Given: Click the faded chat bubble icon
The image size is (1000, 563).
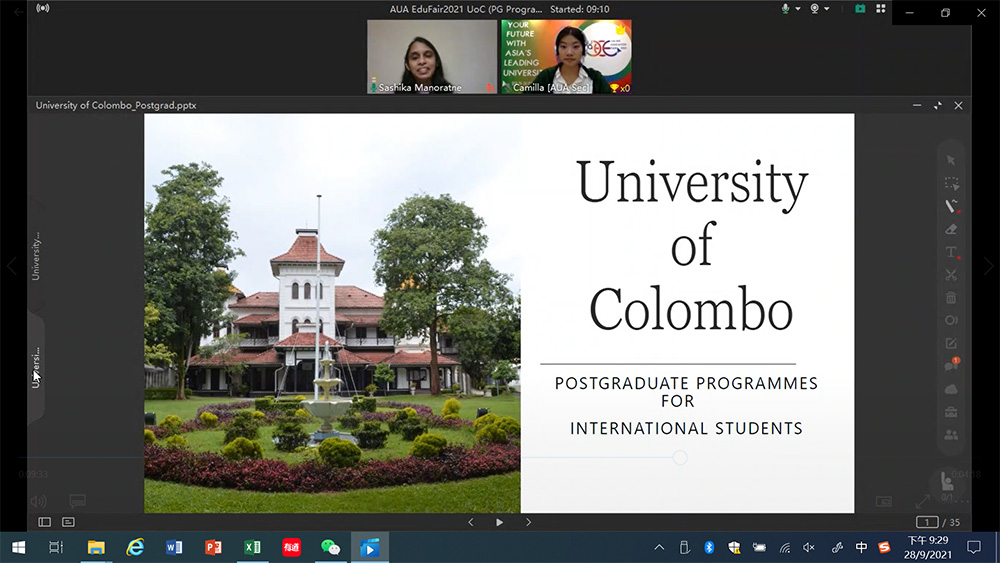Looking at the screenshot, I should (x=77, y=501).
